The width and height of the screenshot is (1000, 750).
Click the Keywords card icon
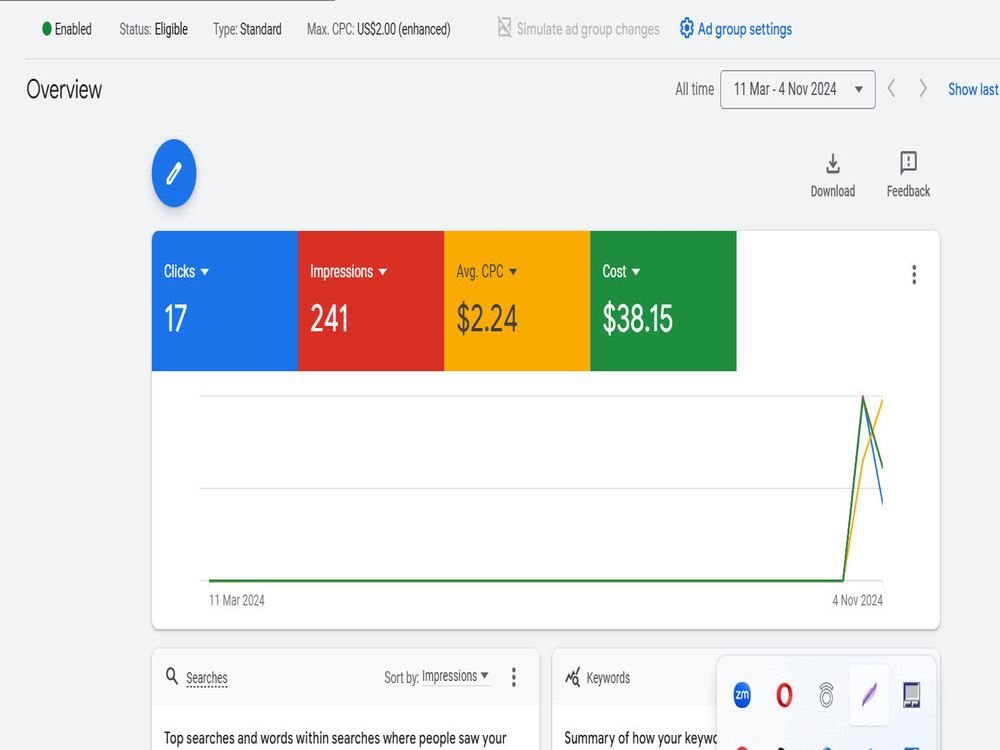(572, 676)
